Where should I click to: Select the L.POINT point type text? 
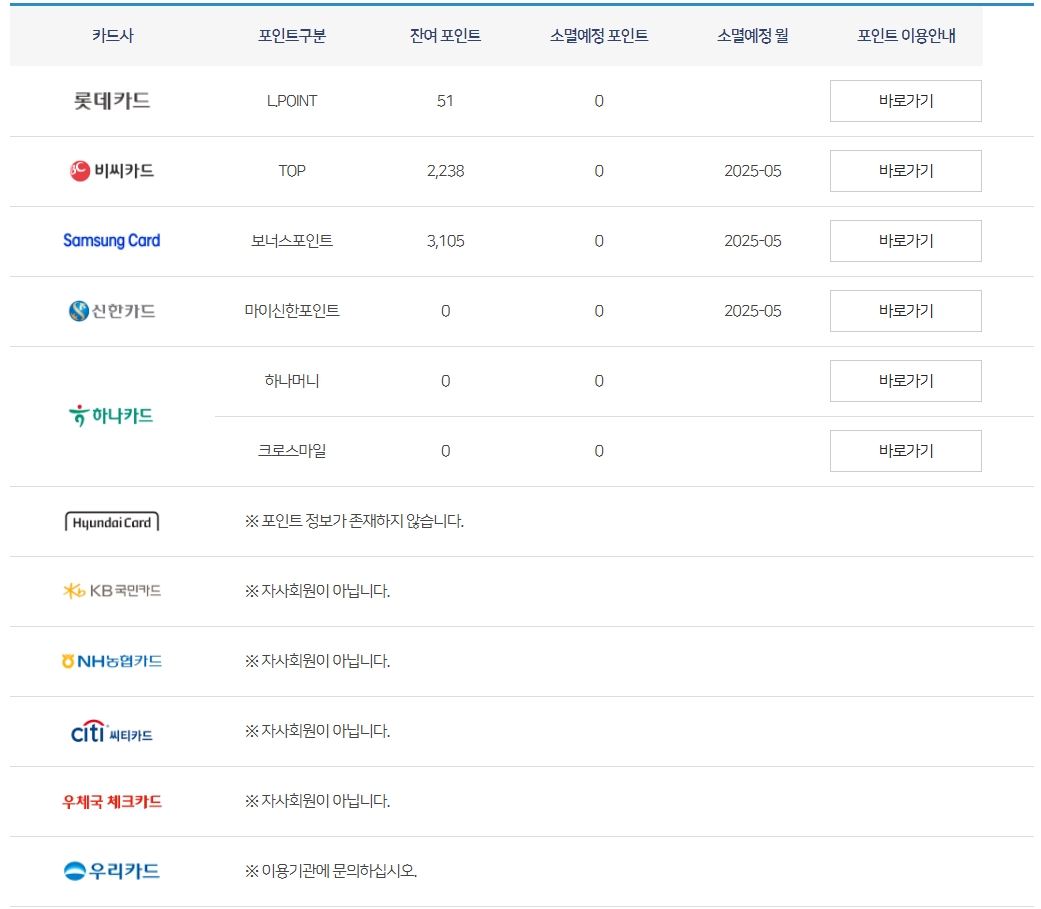[292, 101]
